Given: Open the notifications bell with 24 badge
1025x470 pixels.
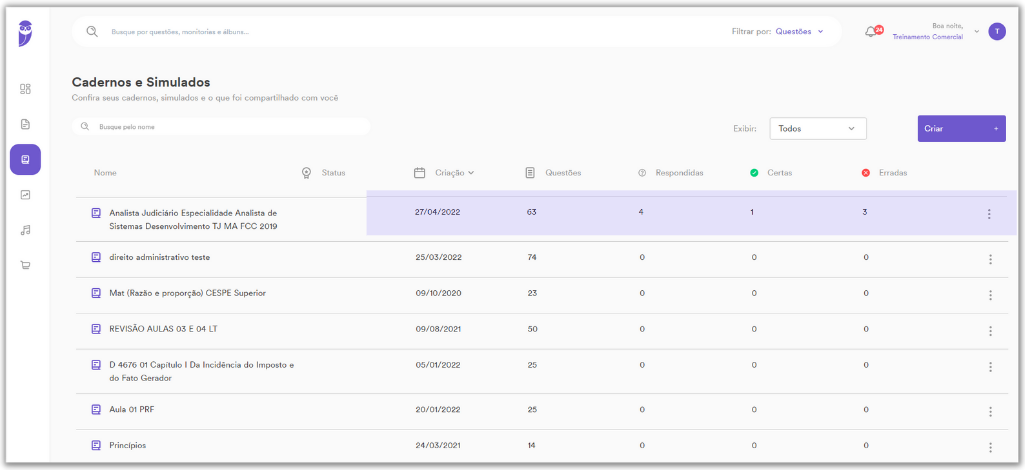Looking at the screenshot, I should 873,31.
